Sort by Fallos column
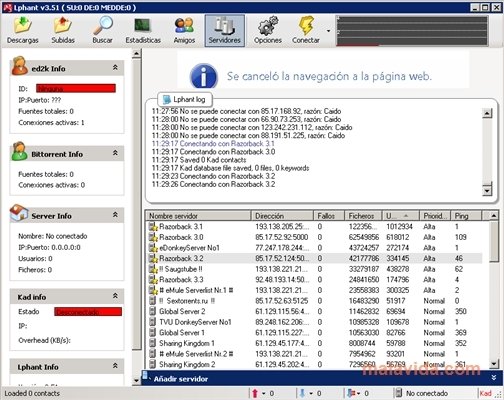 pyautogui.click(x=329, y=216)
